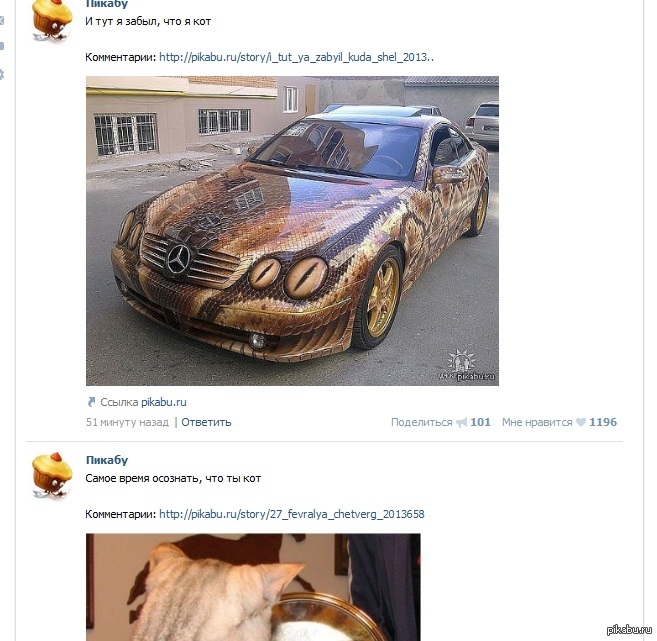
Task: Click the 1196 likes counter
Action: click(603, 422)
